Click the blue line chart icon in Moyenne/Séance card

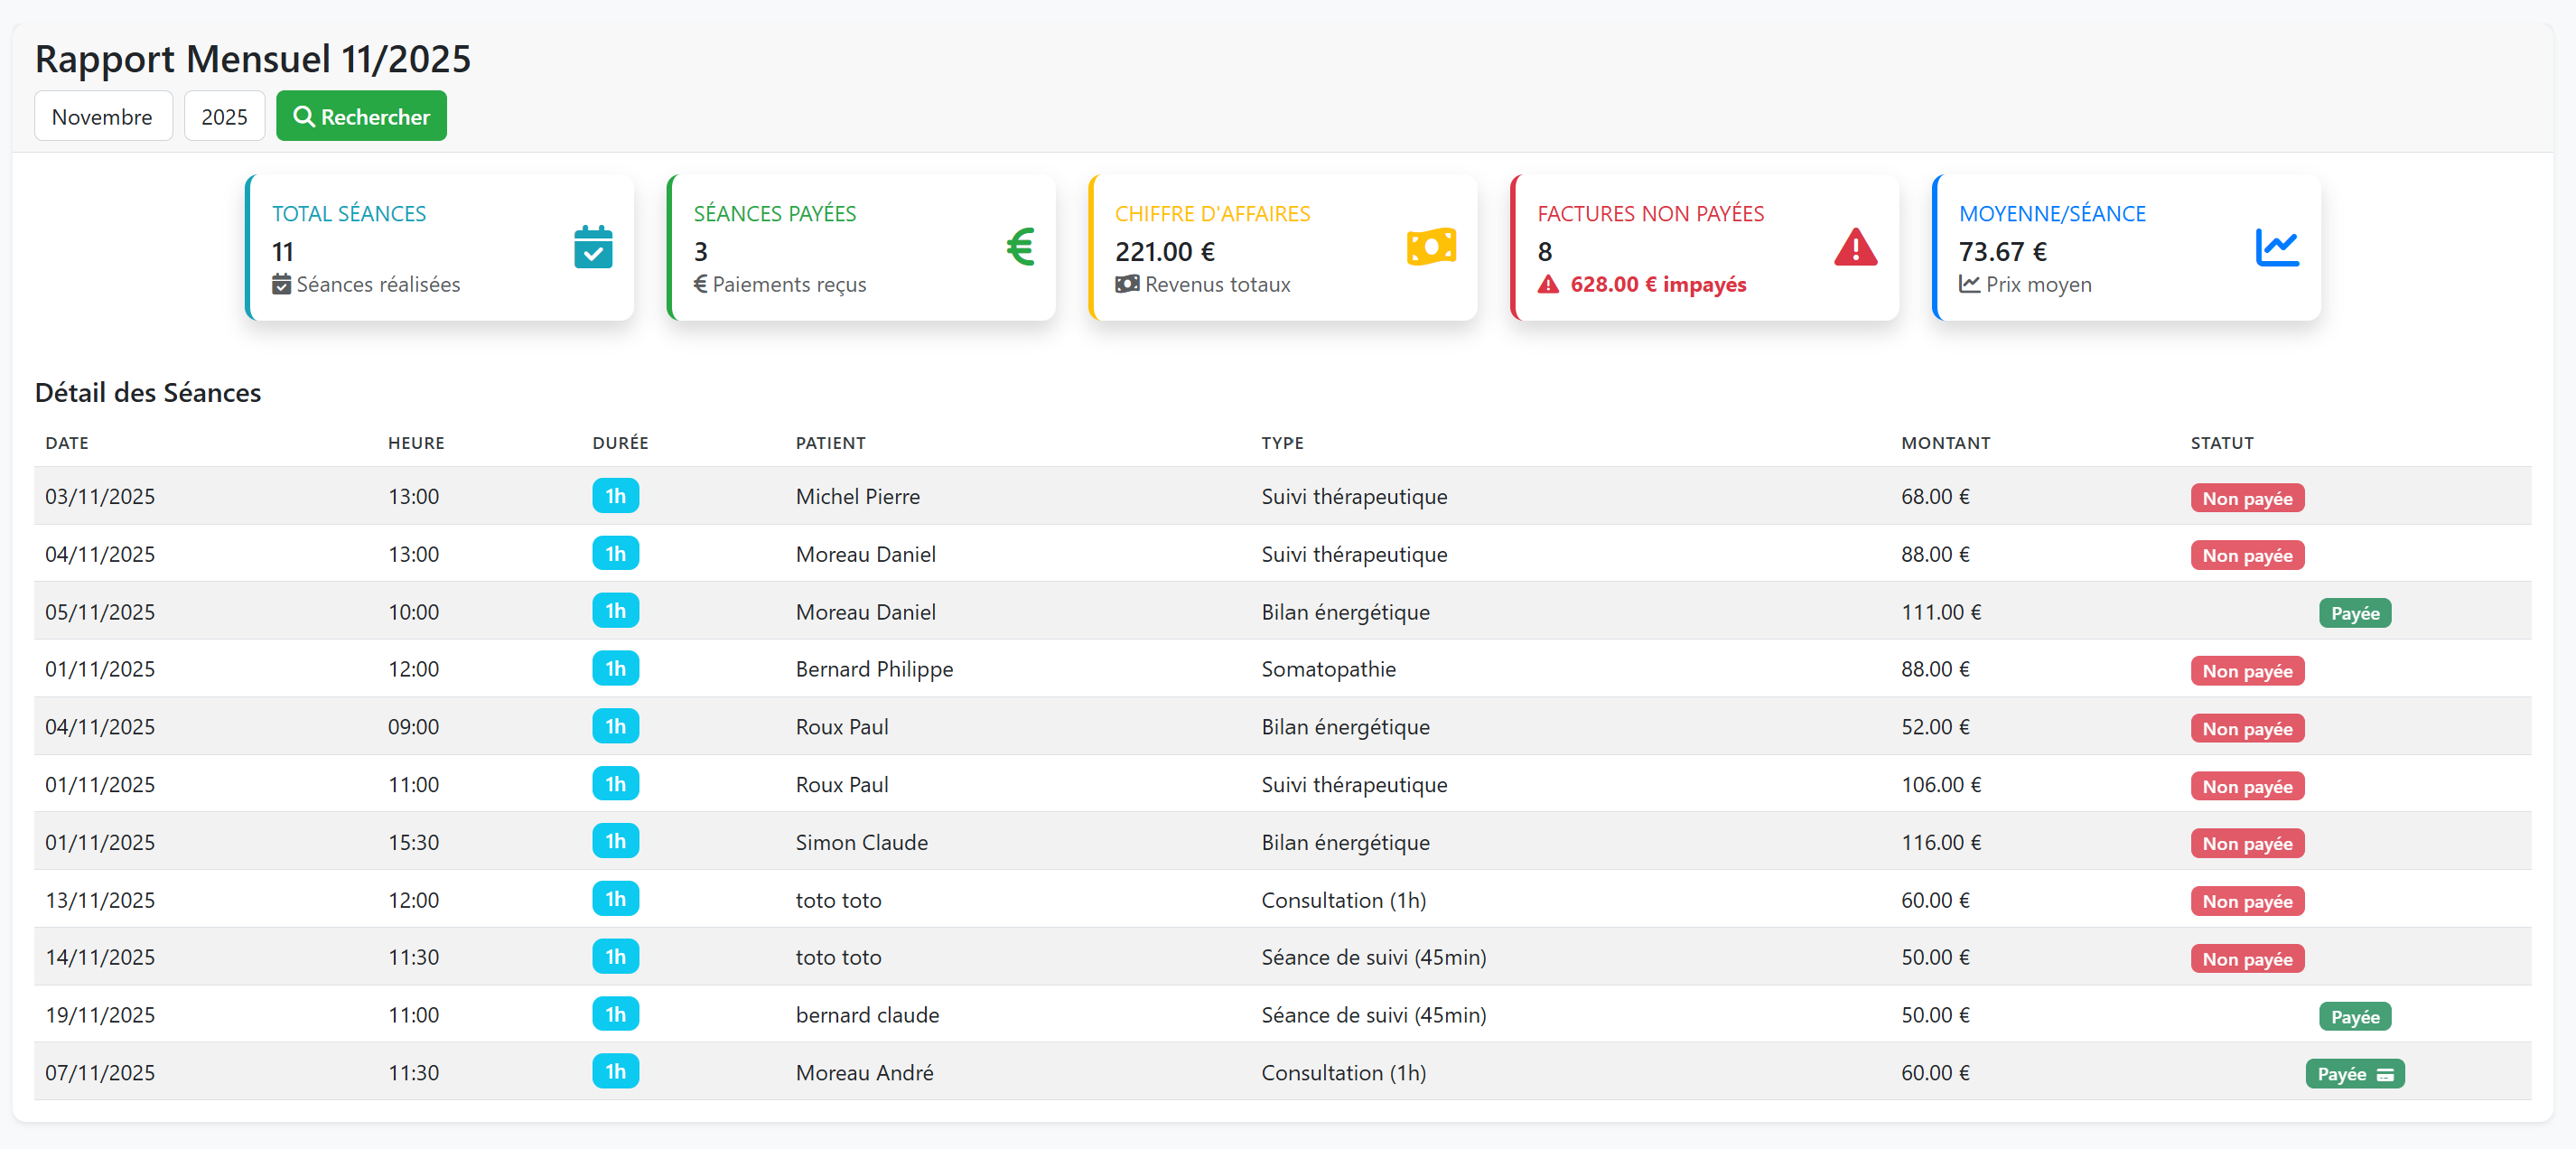(x=2276, y=247)
